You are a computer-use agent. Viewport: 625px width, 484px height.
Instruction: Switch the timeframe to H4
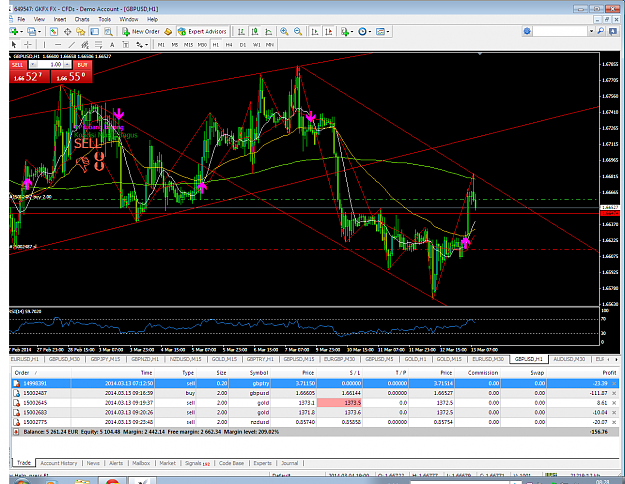click(229, 45)
